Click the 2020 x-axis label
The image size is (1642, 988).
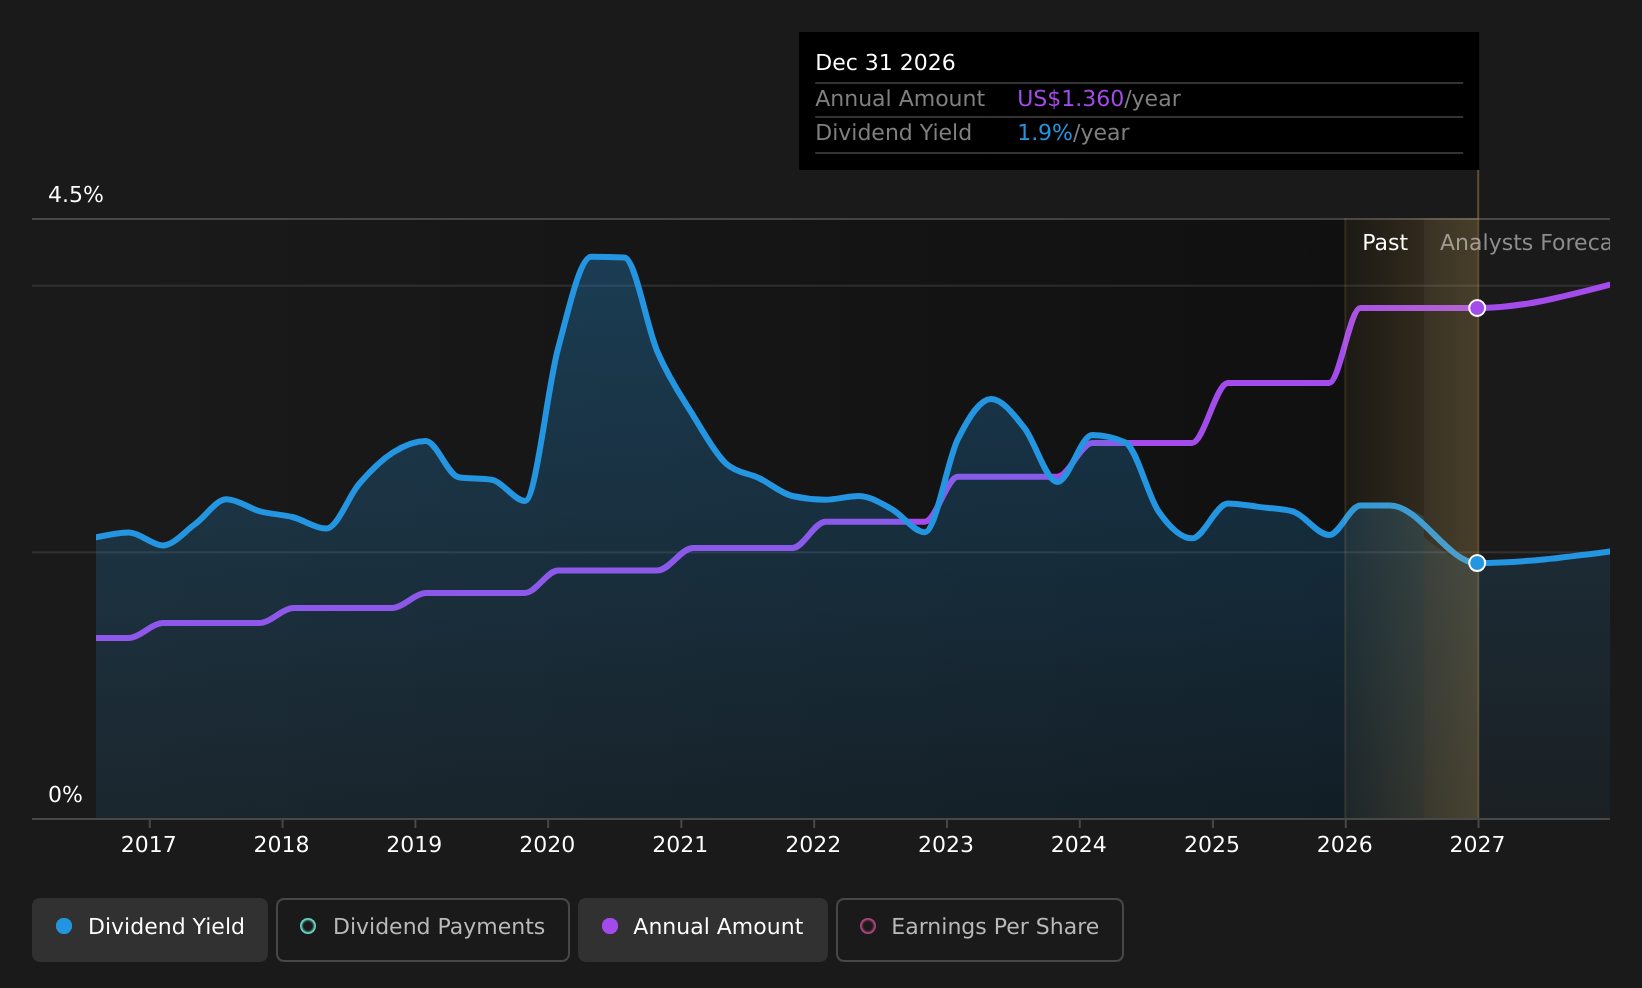point(548,845)
